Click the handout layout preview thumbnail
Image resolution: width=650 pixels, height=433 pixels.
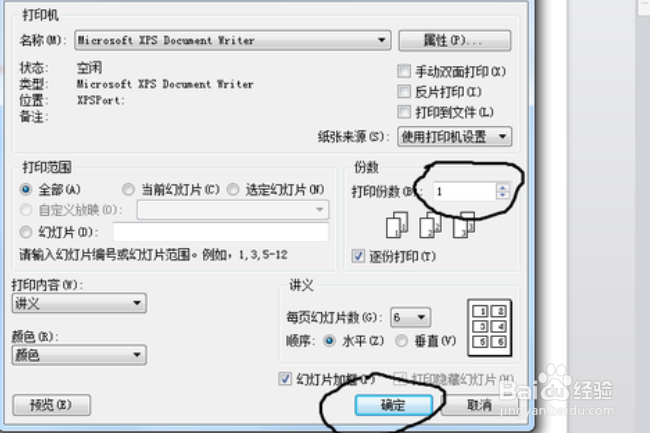(490, 327)
